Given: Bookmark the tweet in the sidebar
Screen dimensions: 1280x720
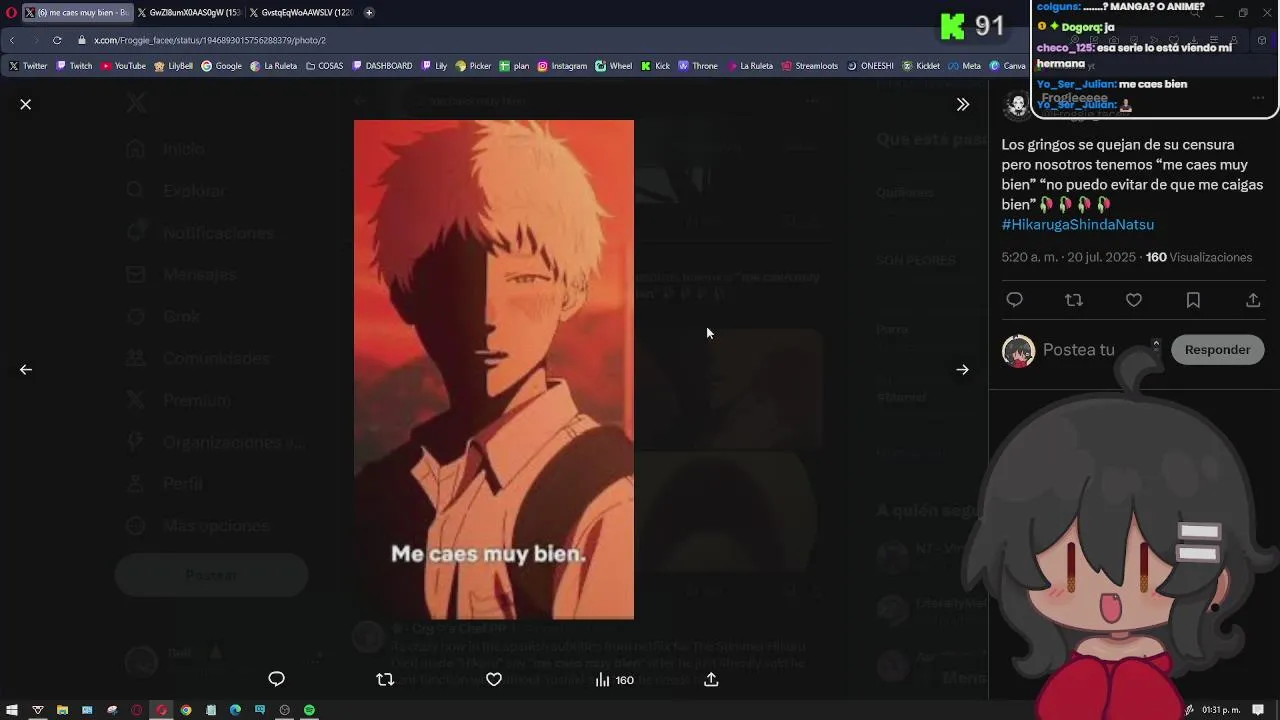Looking at the screenshot, I should [x=1193, y=300].
